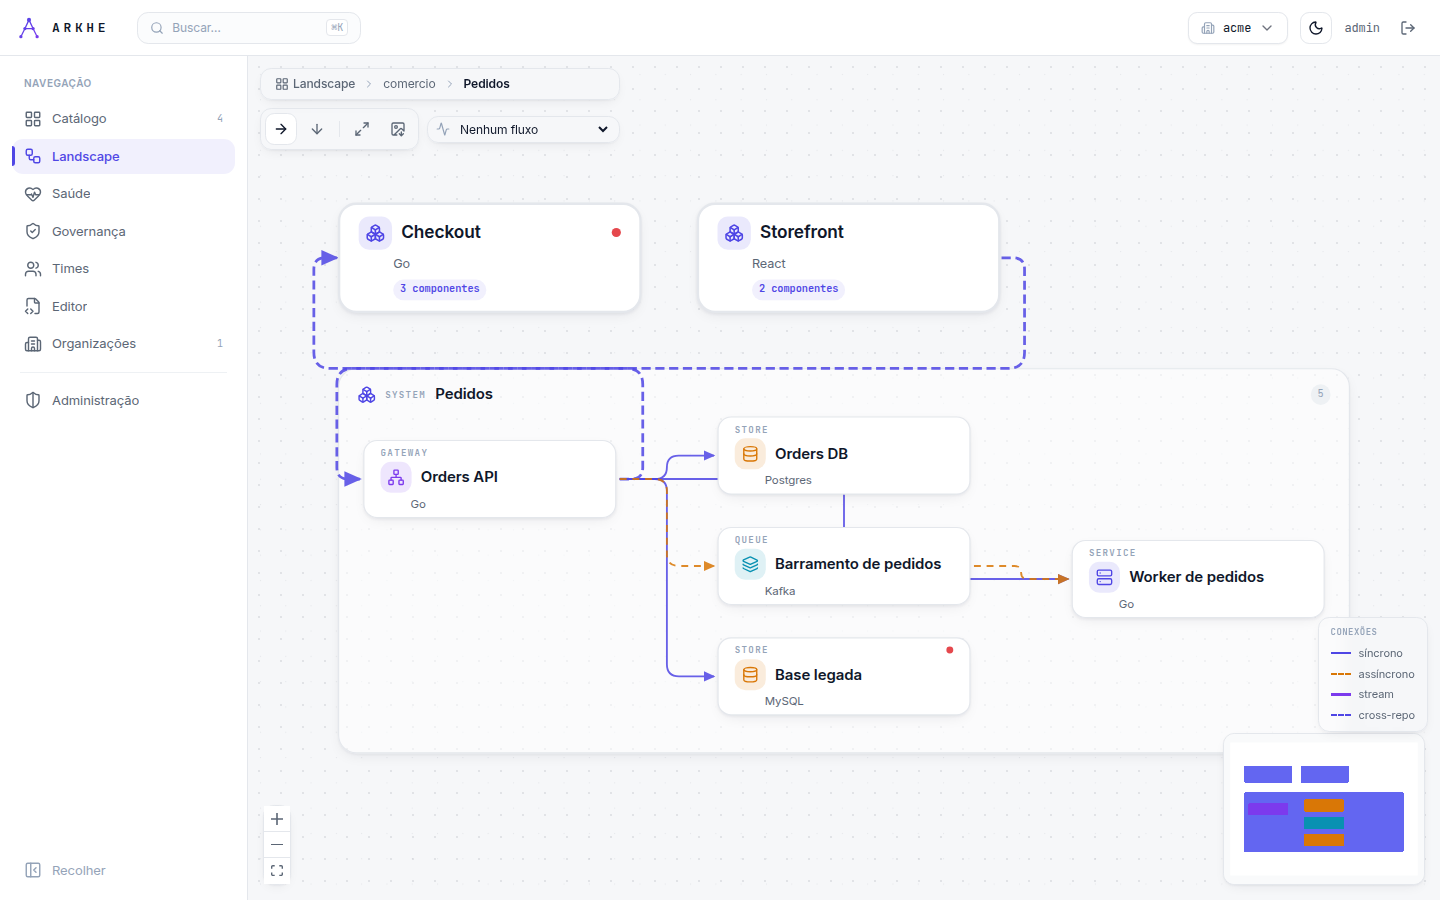Click the logout icon next to admin
The width and height of the screenshot is (1440, 900).
coord(1408,28)
